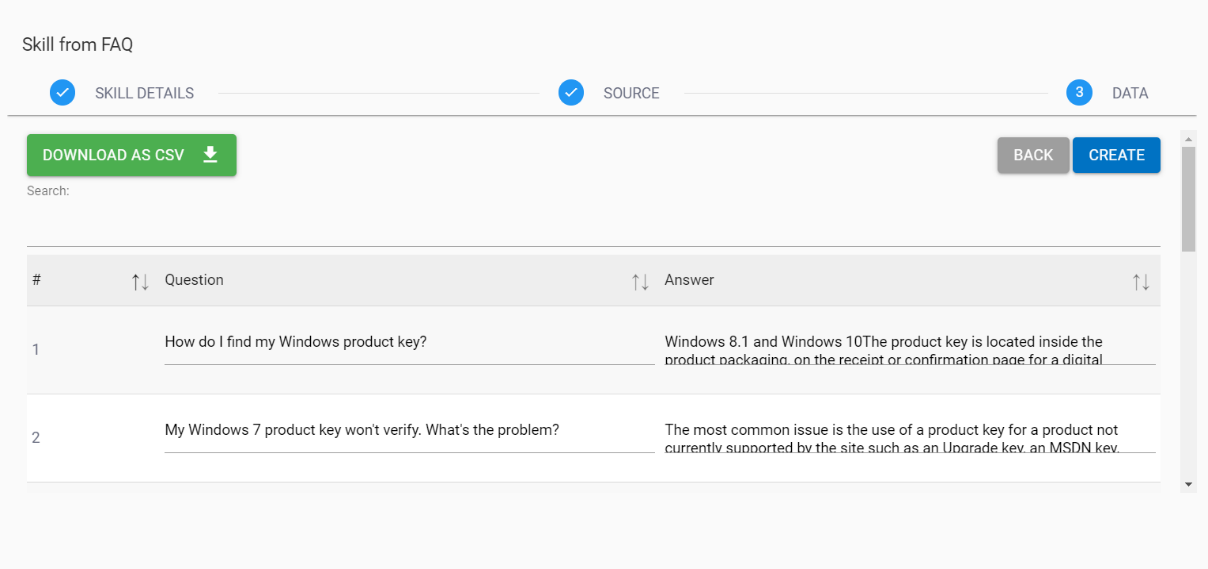The image size is (1208, 569).
Task: Sort by the # column arrows icon
Action: tap(140, 282)
